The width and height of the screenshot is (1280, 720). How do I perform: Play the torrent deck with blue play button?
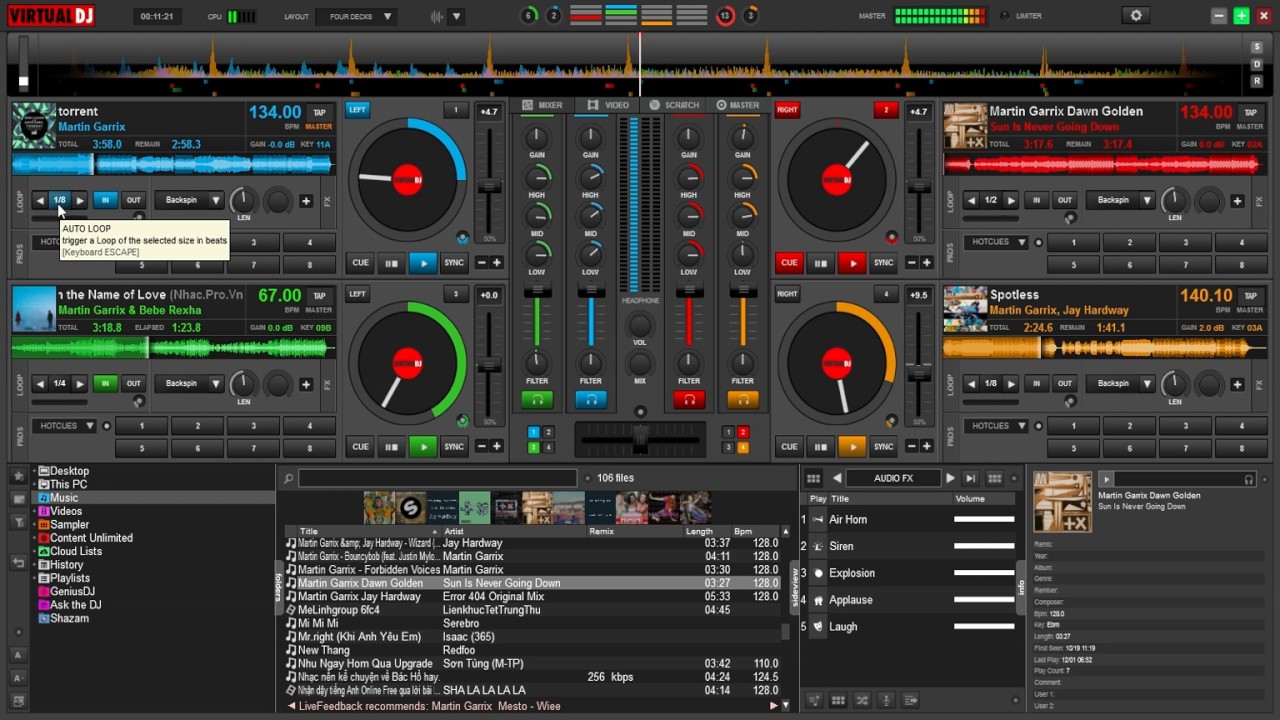coord(423,263)
